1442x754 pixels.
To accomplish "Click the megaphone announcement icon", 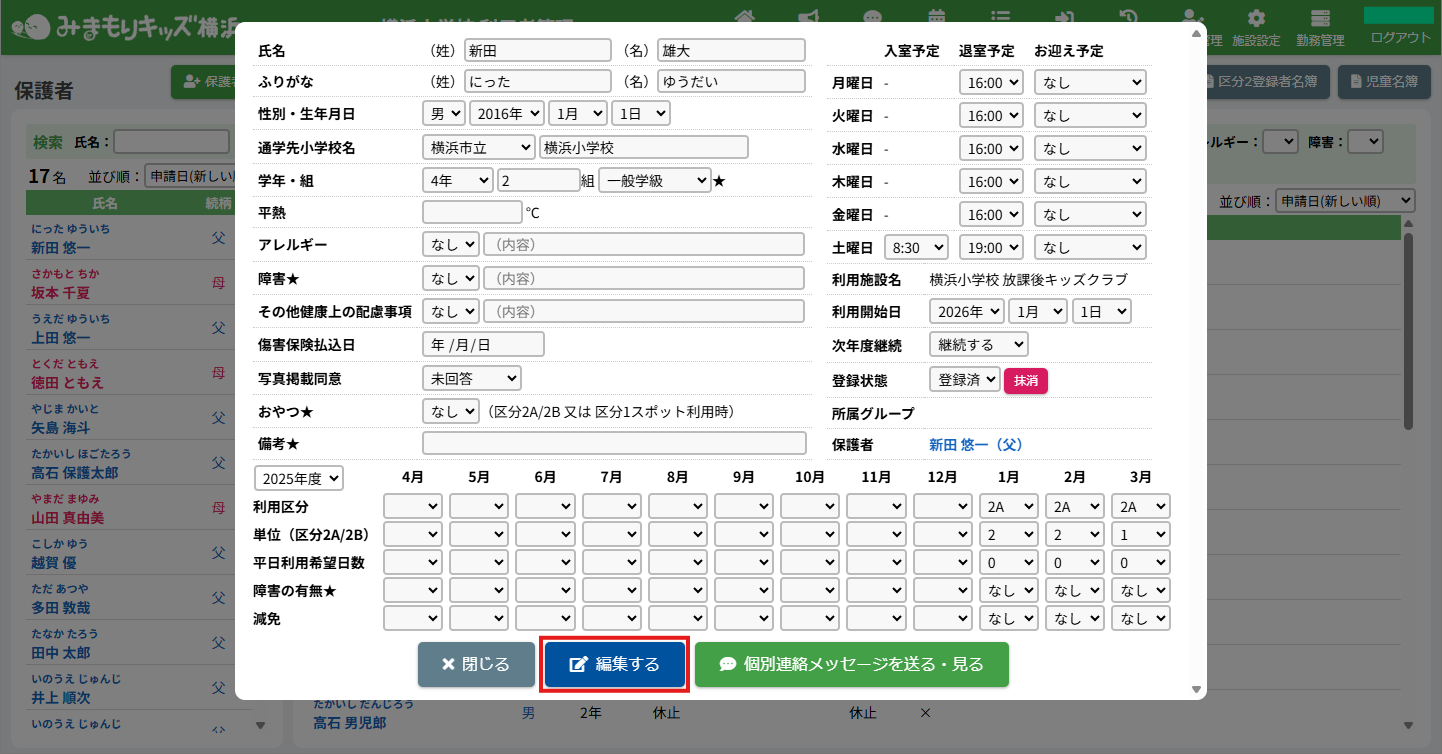I will coord(808,17).
